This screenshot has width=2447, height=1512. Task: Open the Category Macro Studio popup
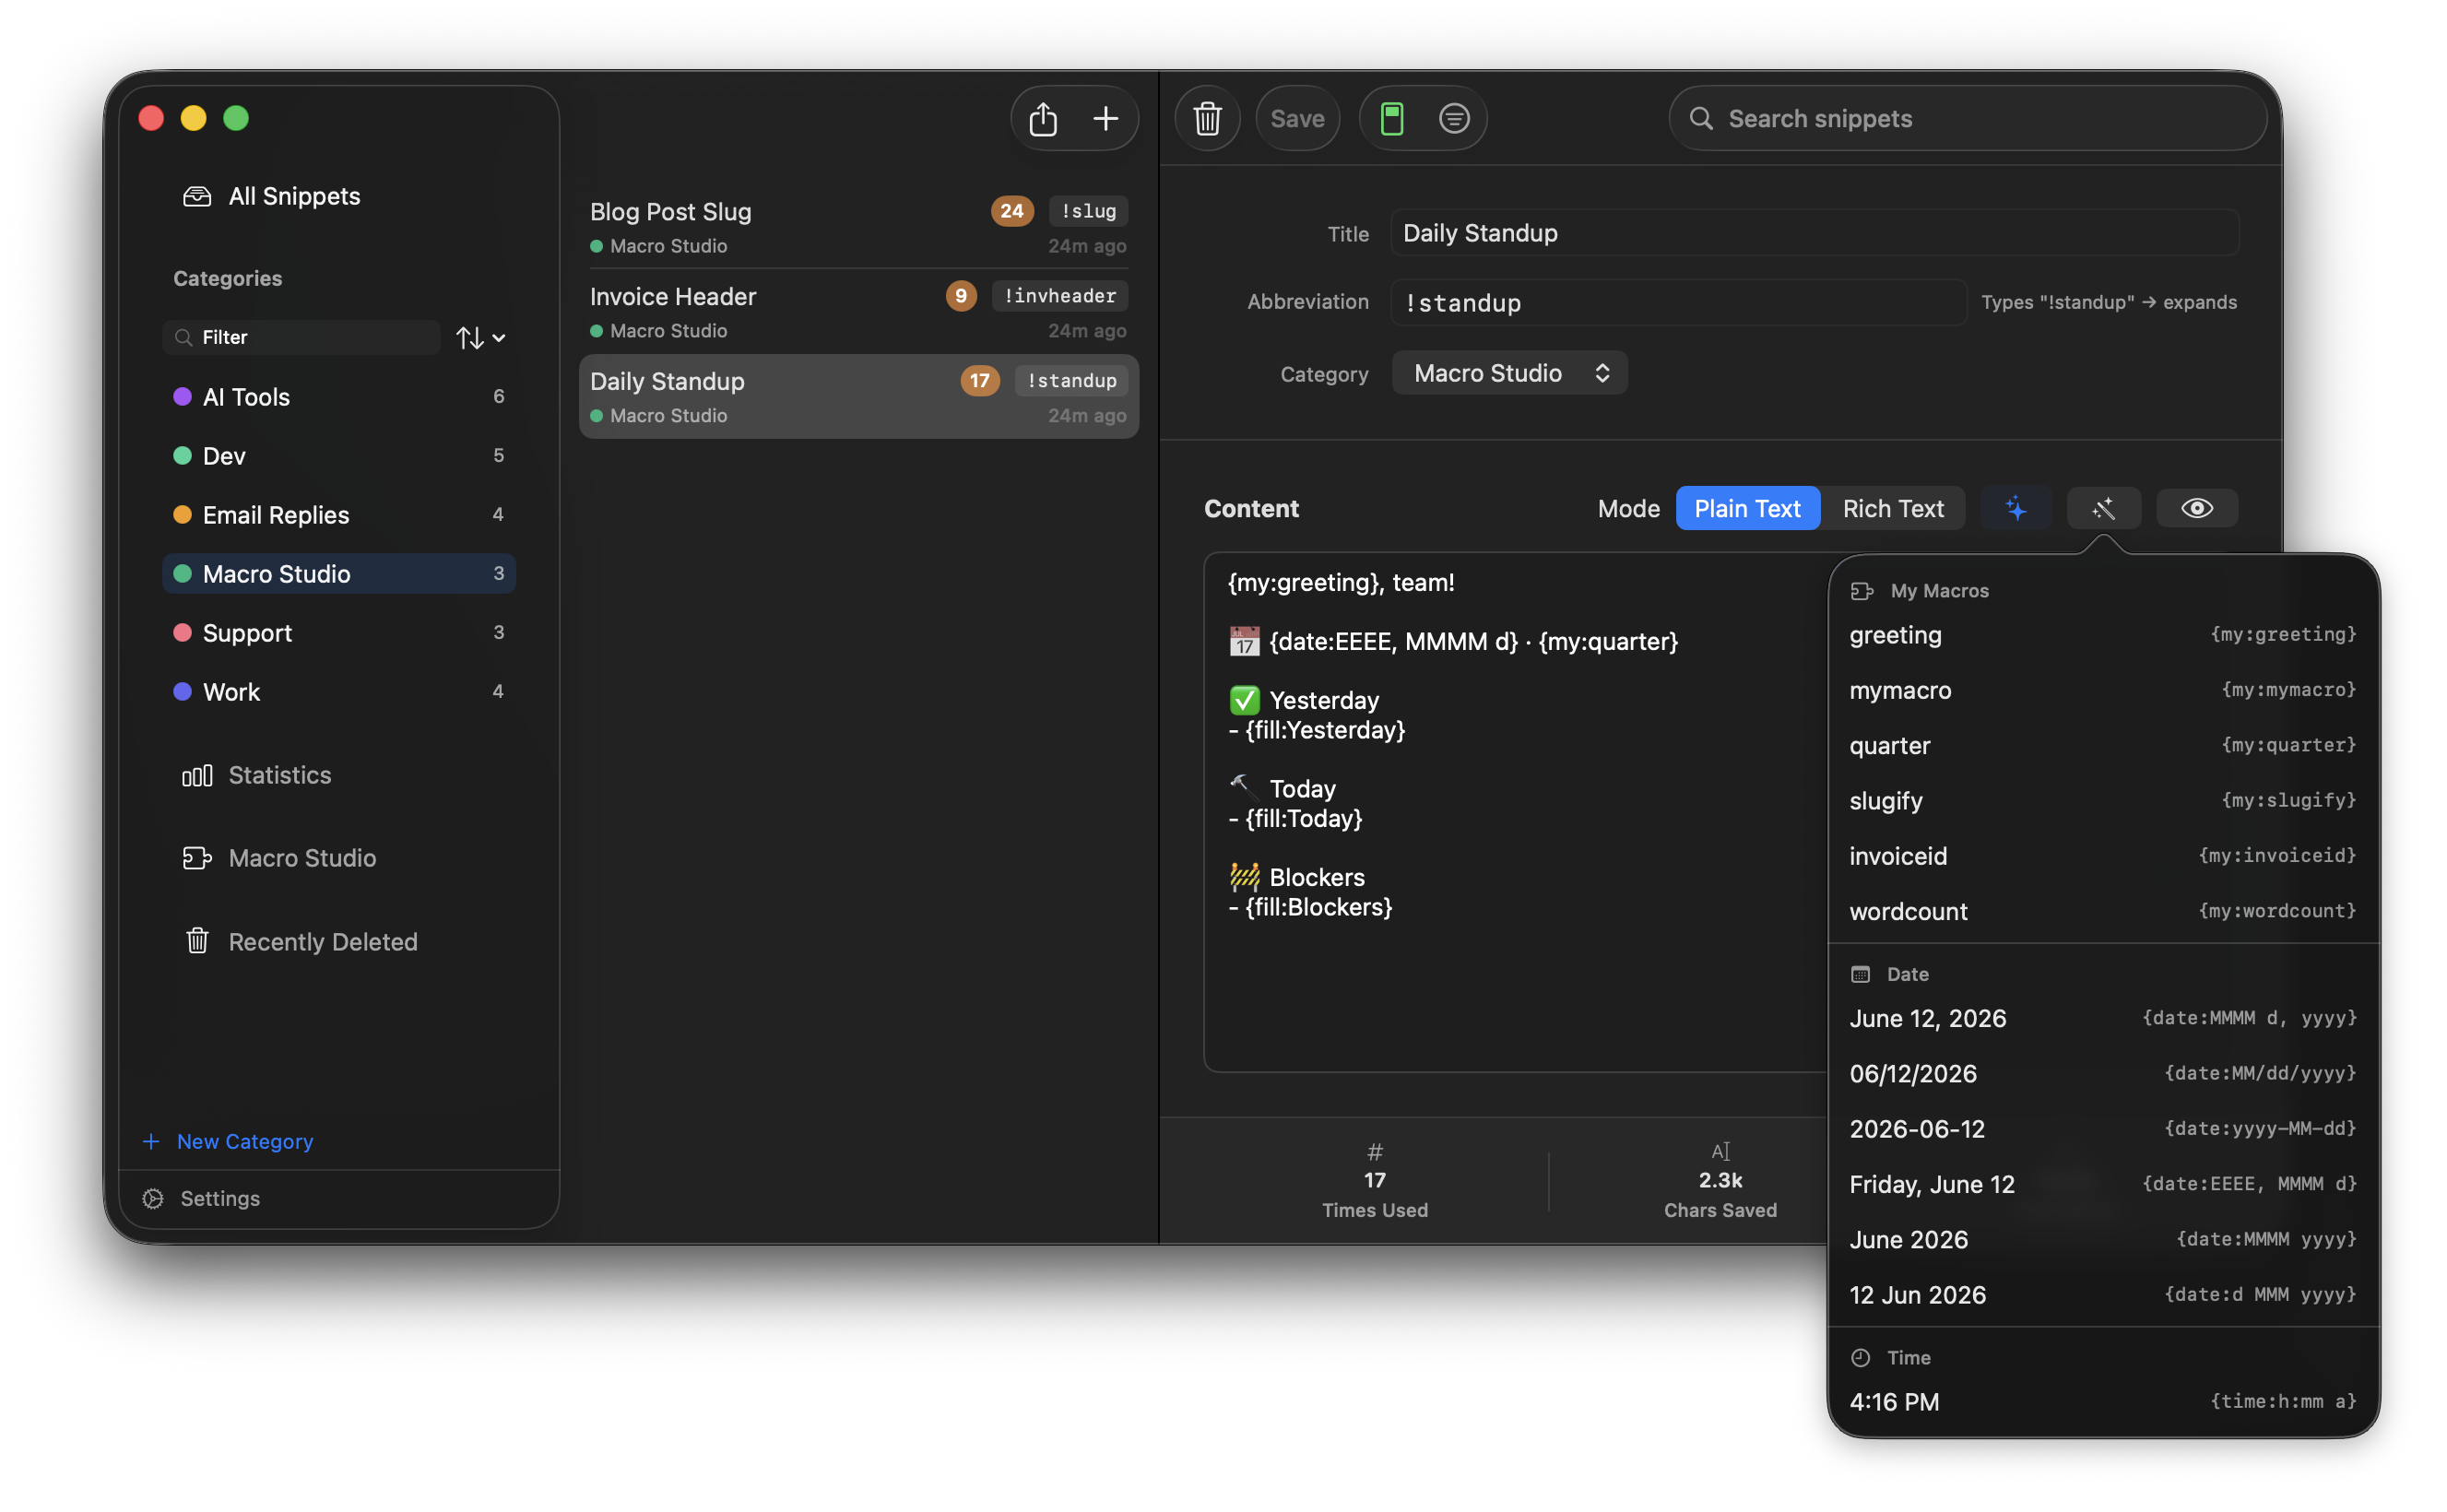(1510, 373)
